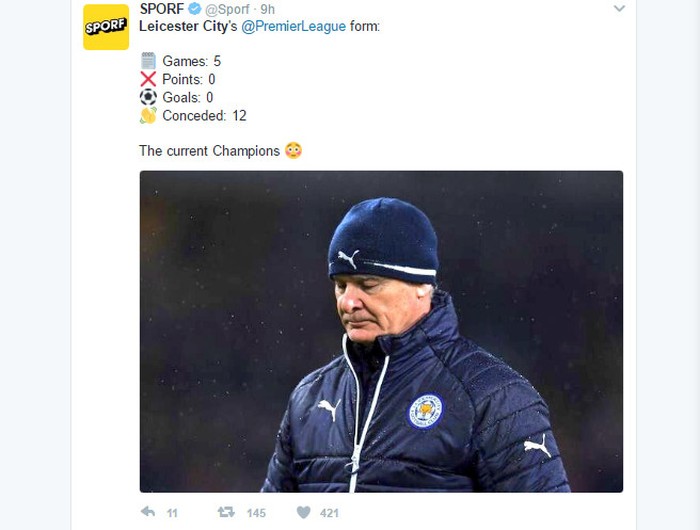Retweet the post using the retweet icon
Viewport: 700px width, 530px height.
click(226, 512)
